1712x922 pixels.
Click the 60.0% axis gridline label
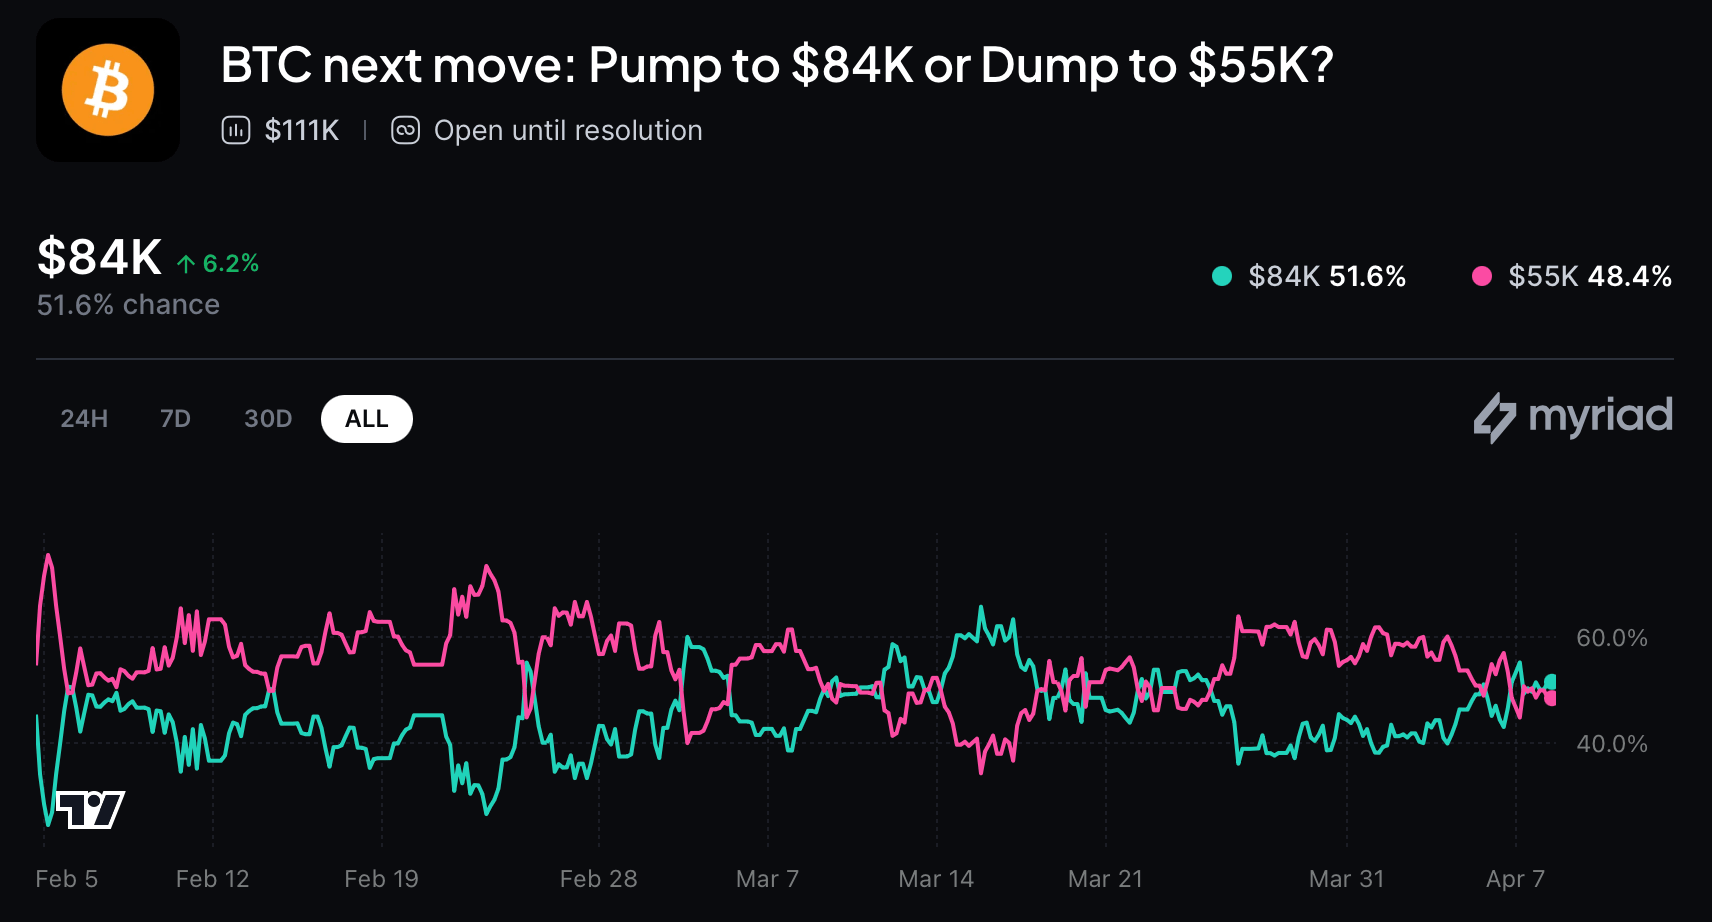pyautogui.click(x=1610, y=637)
